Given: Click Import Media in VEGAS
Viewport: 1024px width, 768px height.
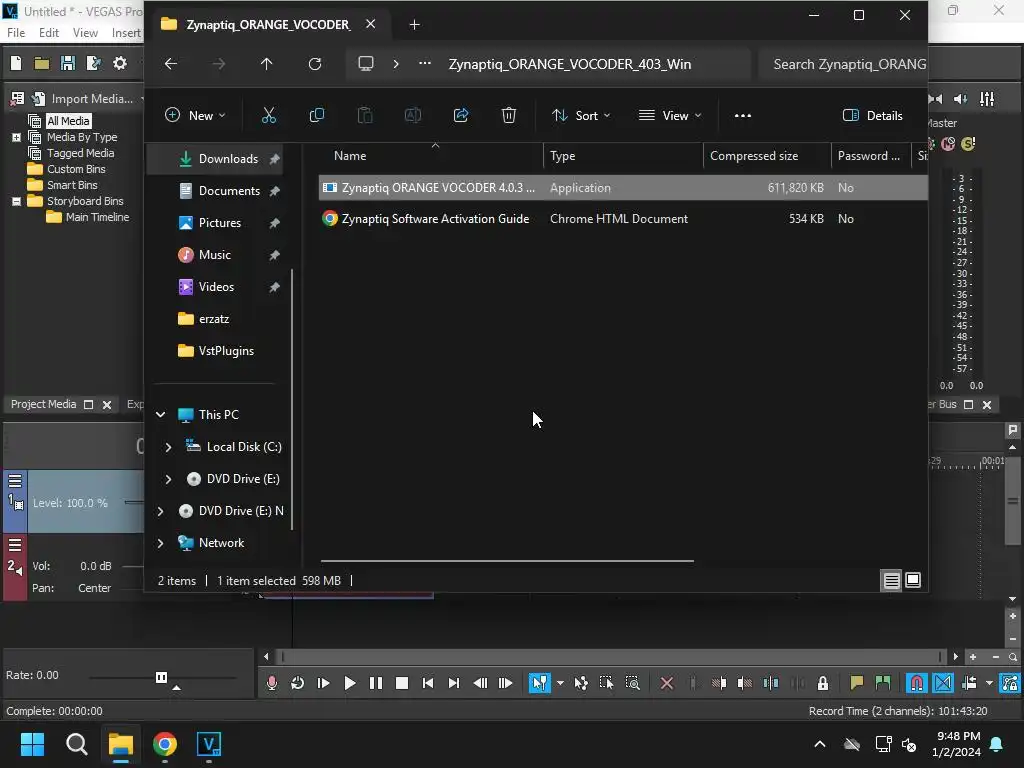Looking at the screenshot, I should [85, 99].
